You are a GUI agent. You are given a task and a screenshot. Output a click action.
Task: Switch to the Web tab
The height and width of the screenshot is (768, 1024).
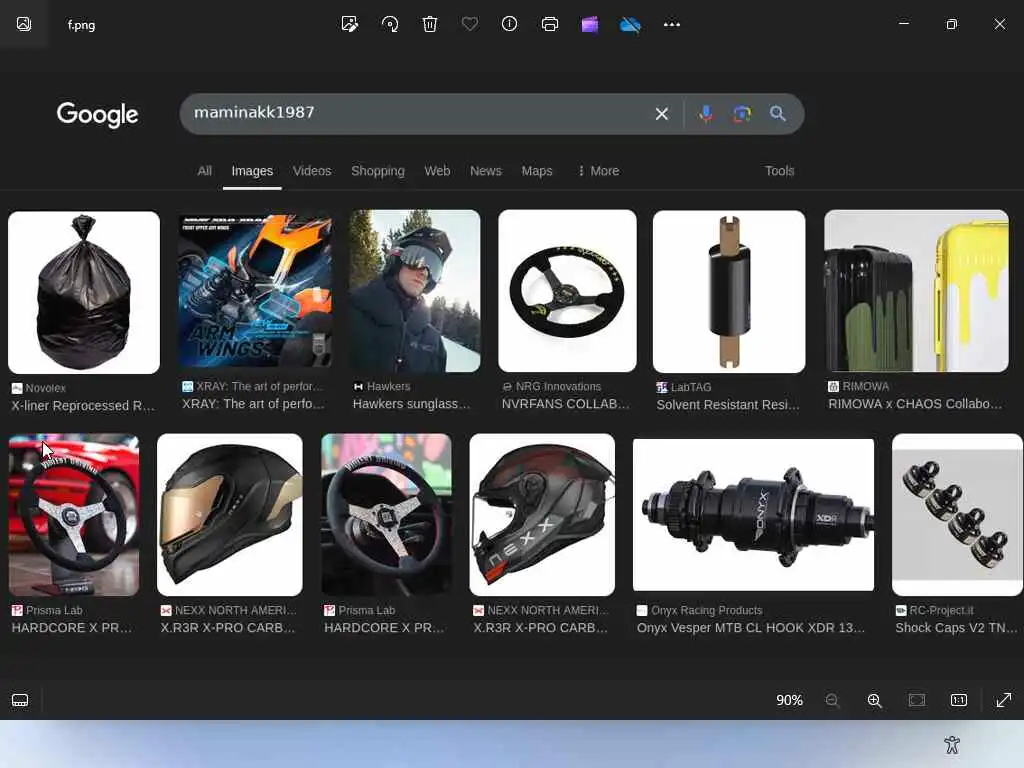437,171
